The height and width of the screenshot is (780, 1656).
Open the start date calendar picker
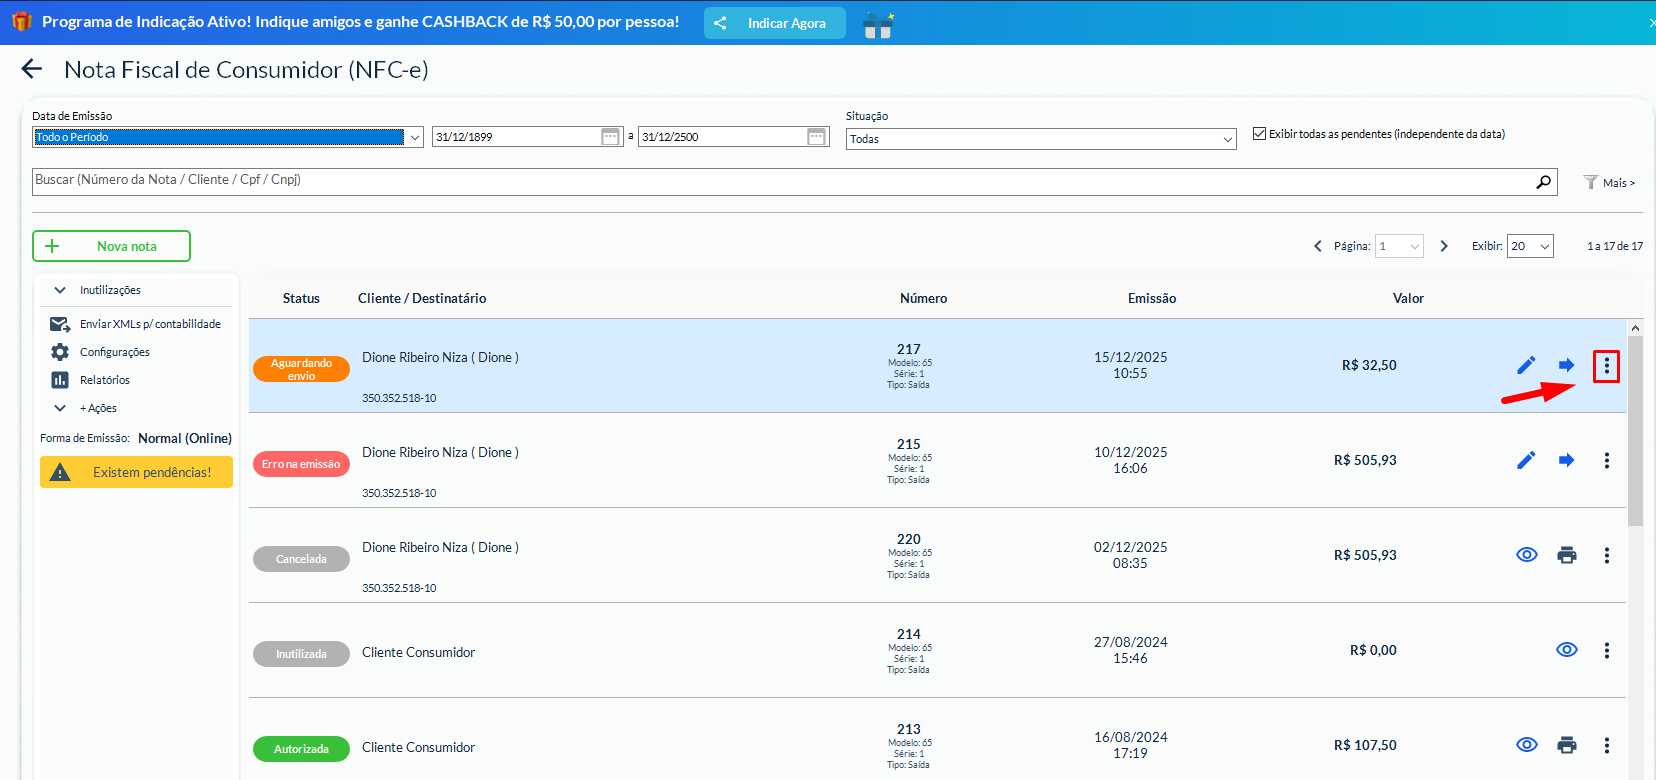click(x=610, y=137)
